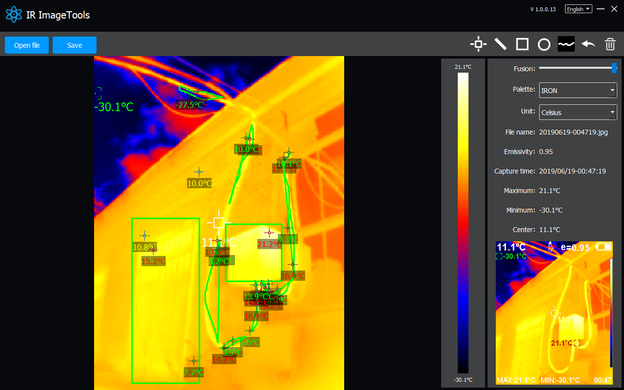Click the Fusion slider handle
Screen dimensions: 624x390
point(614,68)
